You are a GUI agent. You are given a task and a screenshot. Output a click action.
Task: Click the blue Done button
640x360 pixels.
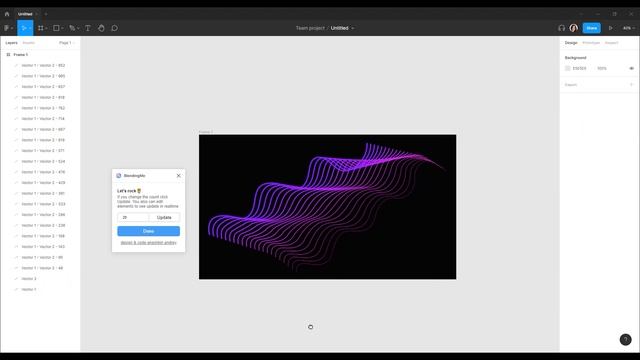(x=149, y=231)
